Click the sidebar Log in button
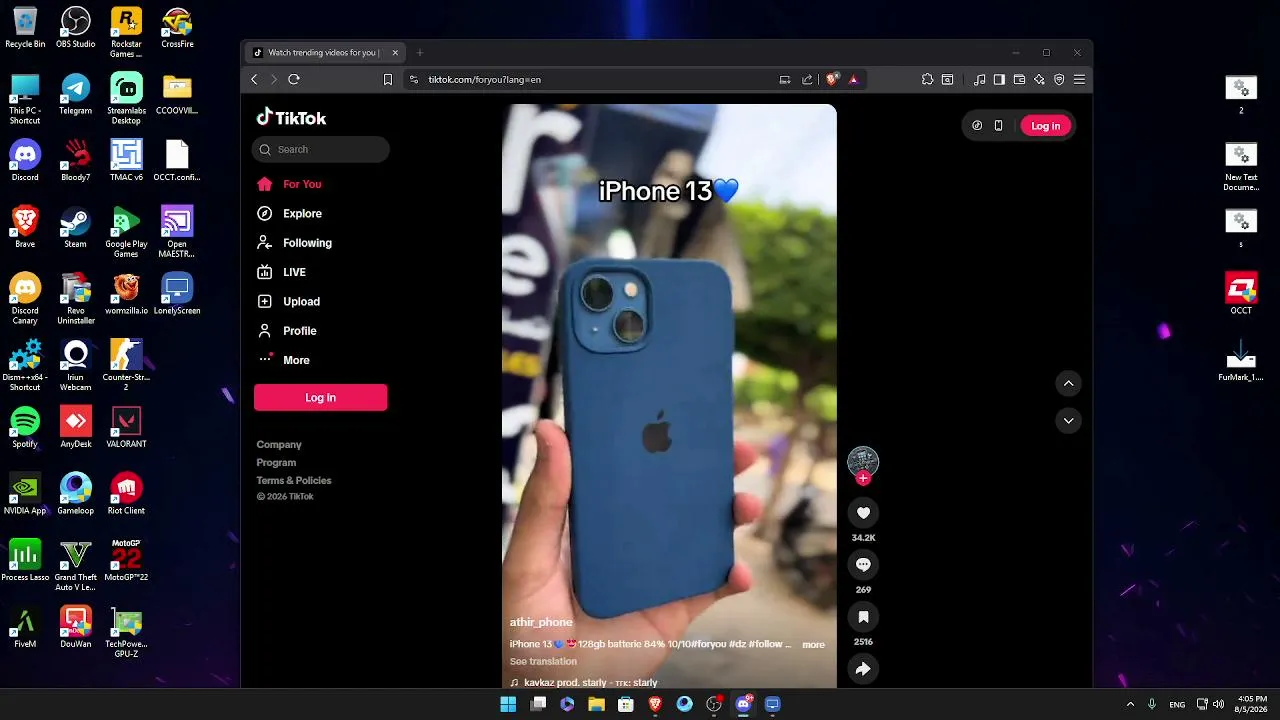Screen dimensions: 1280x720 tap(321, 398)
